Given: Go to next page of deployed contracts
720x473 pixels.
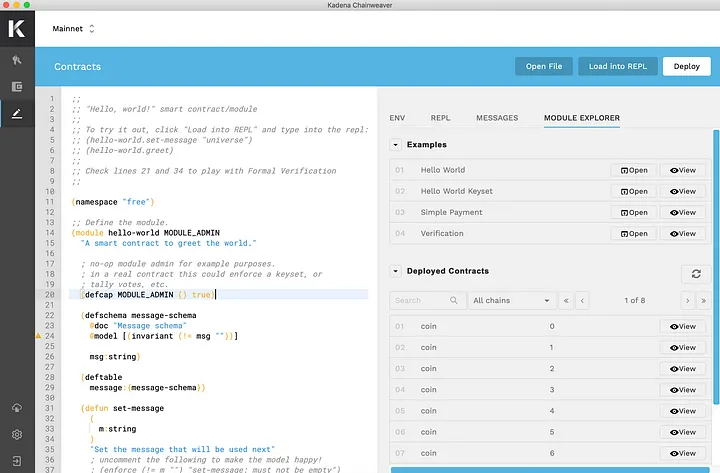Looking at the screenshot, I should coord(687,301).
